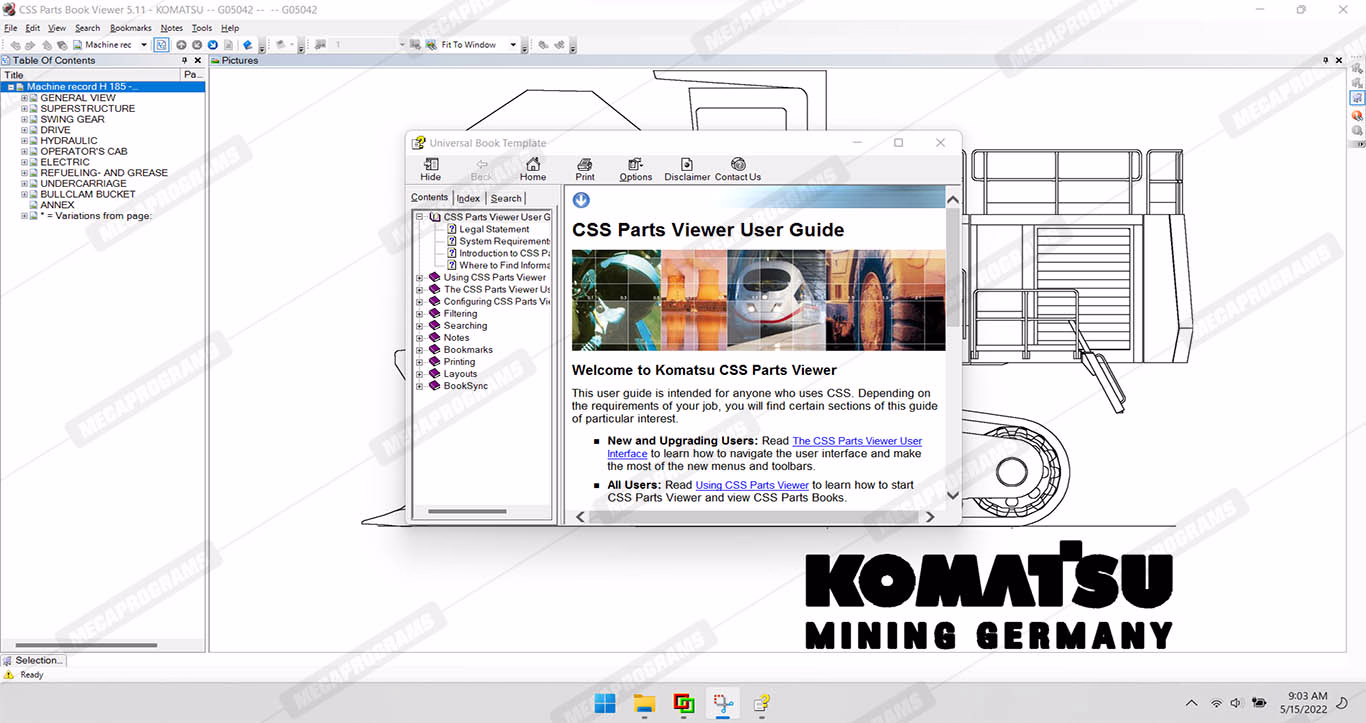
Task: Open File Explorer from the taskbar
Action: pos(644,703)
